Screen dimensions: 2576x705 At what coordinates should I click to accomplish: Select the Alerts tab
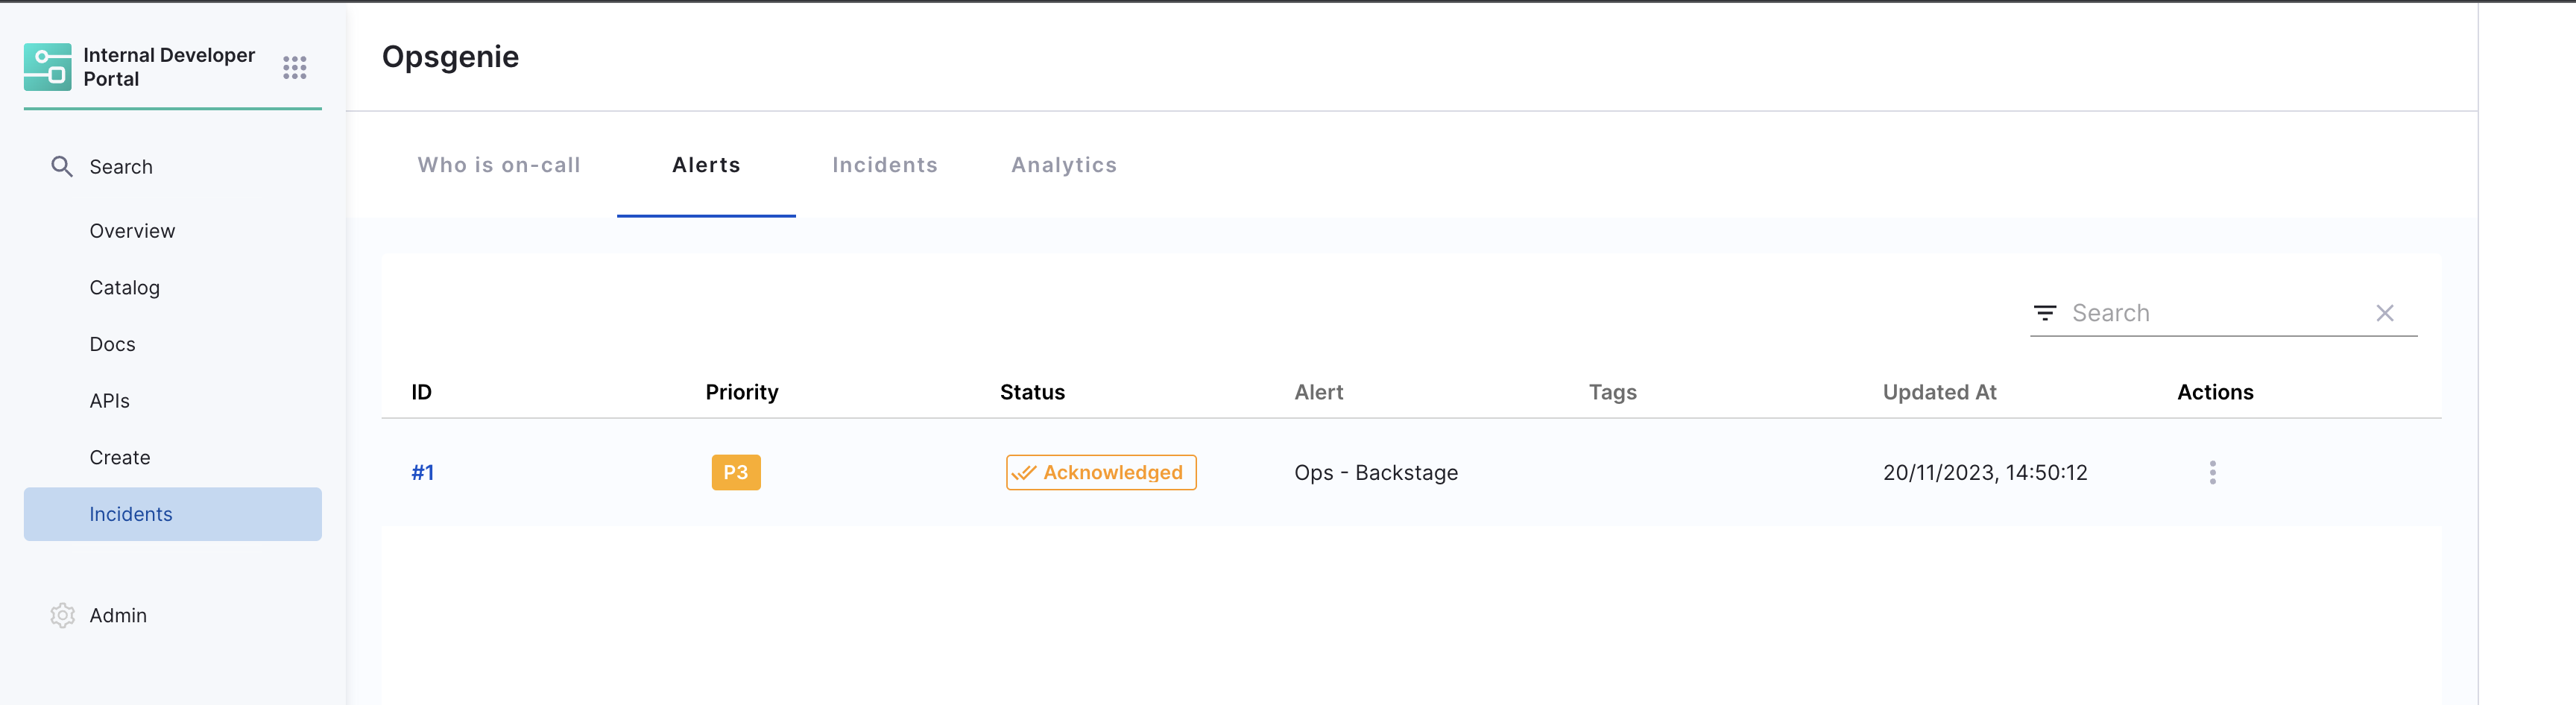click(706, 165)
